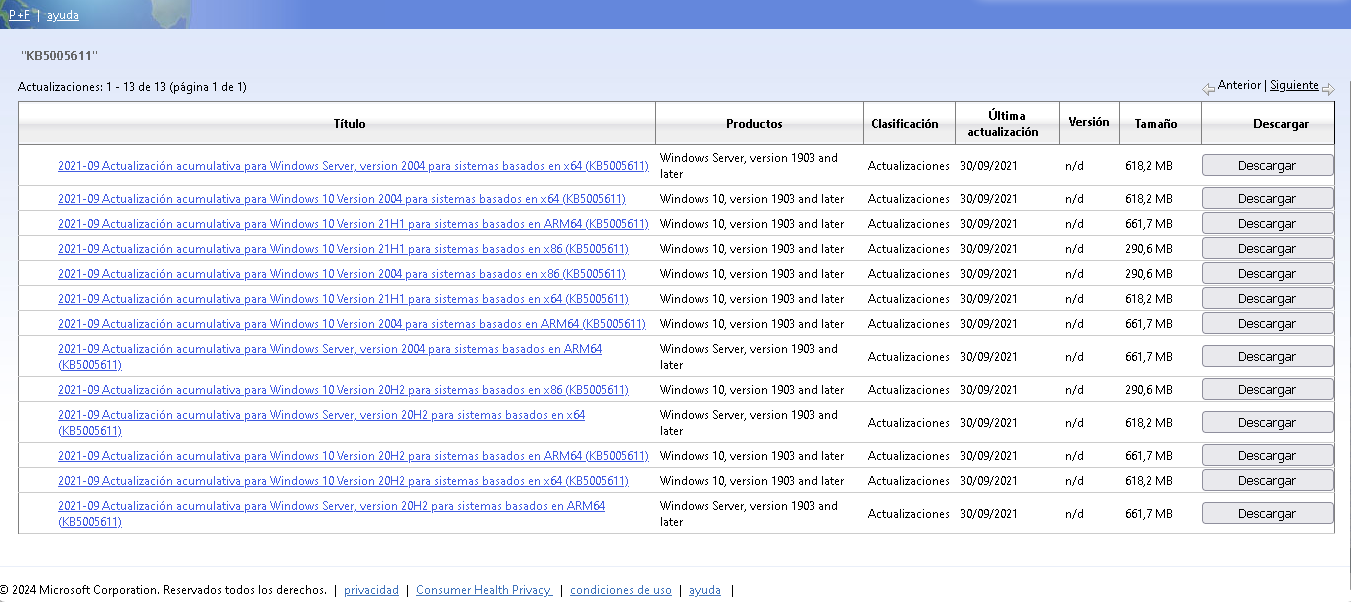Viewport: 1351px width, 602px height.
Task: Download the Windows Server version 20H2 x64 update
Action: [x=1267, y=423]
